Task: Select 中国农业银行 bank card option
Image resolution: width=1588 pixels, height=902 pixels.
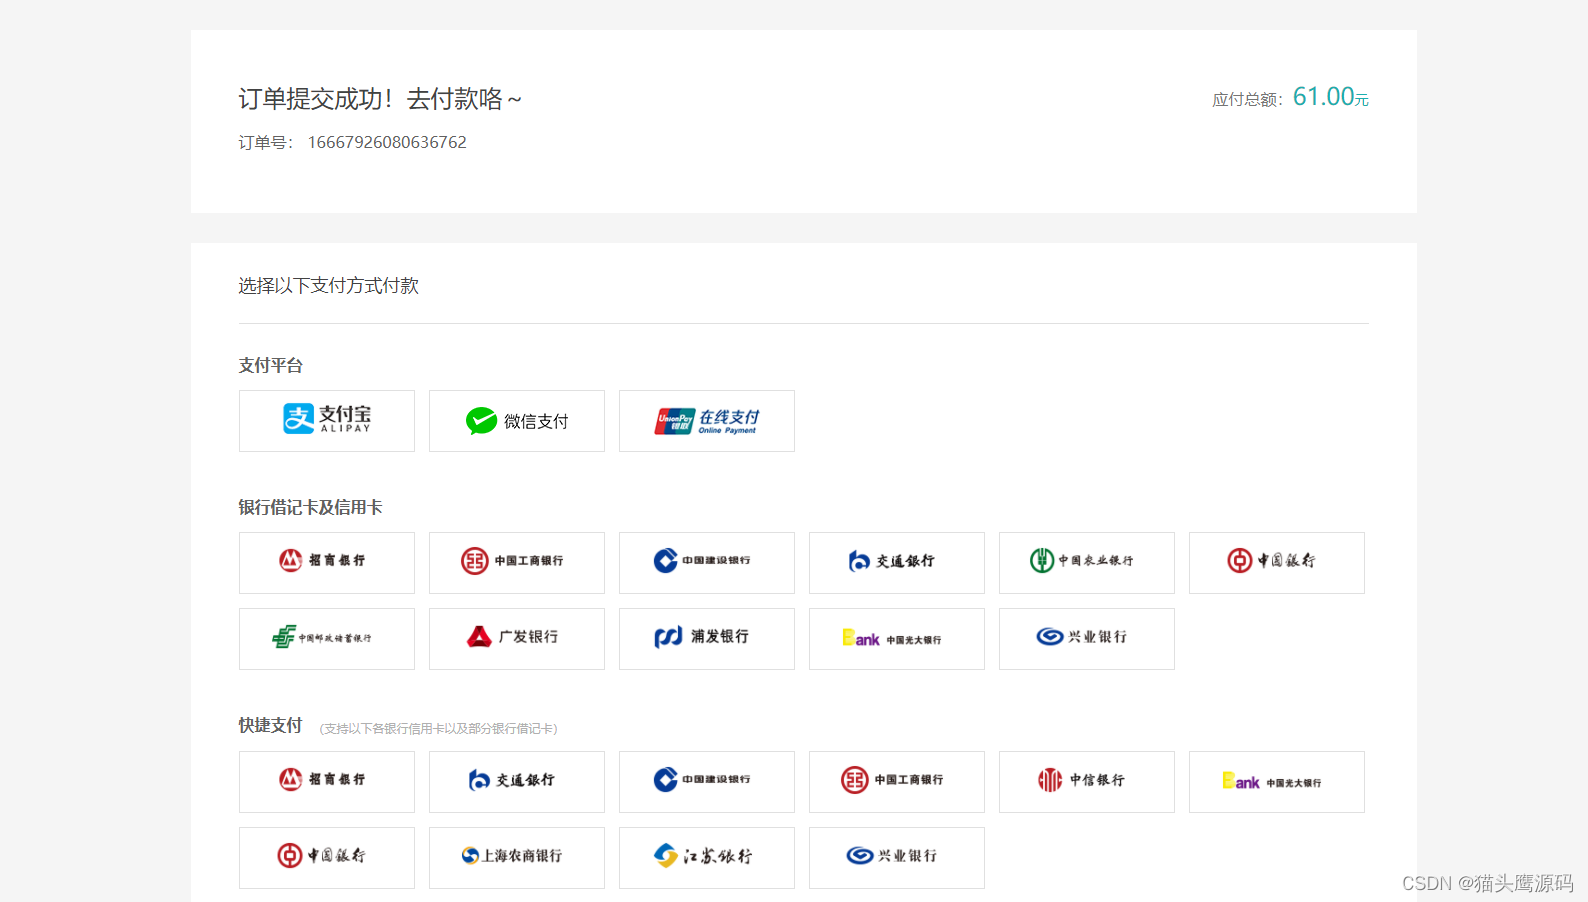Action: coord(1087,563)
